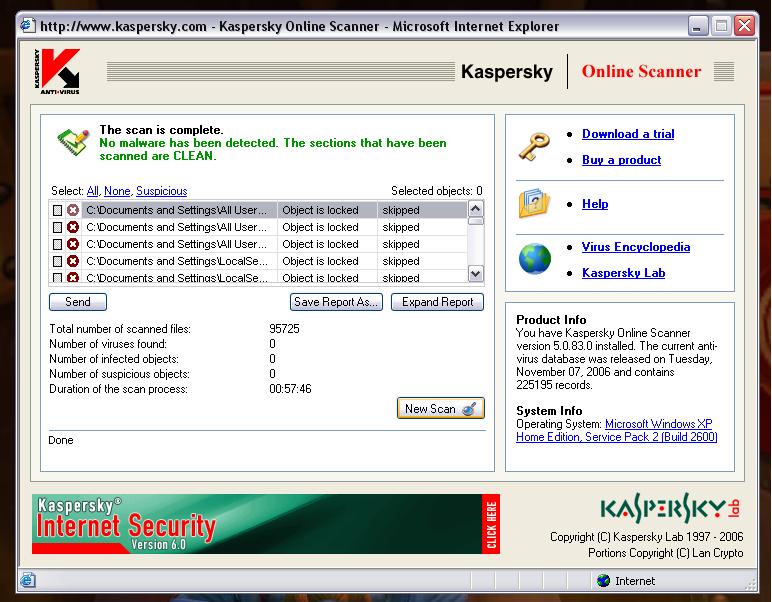Click the red X icon on the second report row
The width and height of the screenshot is (772, 602).
pyautogui.click(x=73, y=227)
